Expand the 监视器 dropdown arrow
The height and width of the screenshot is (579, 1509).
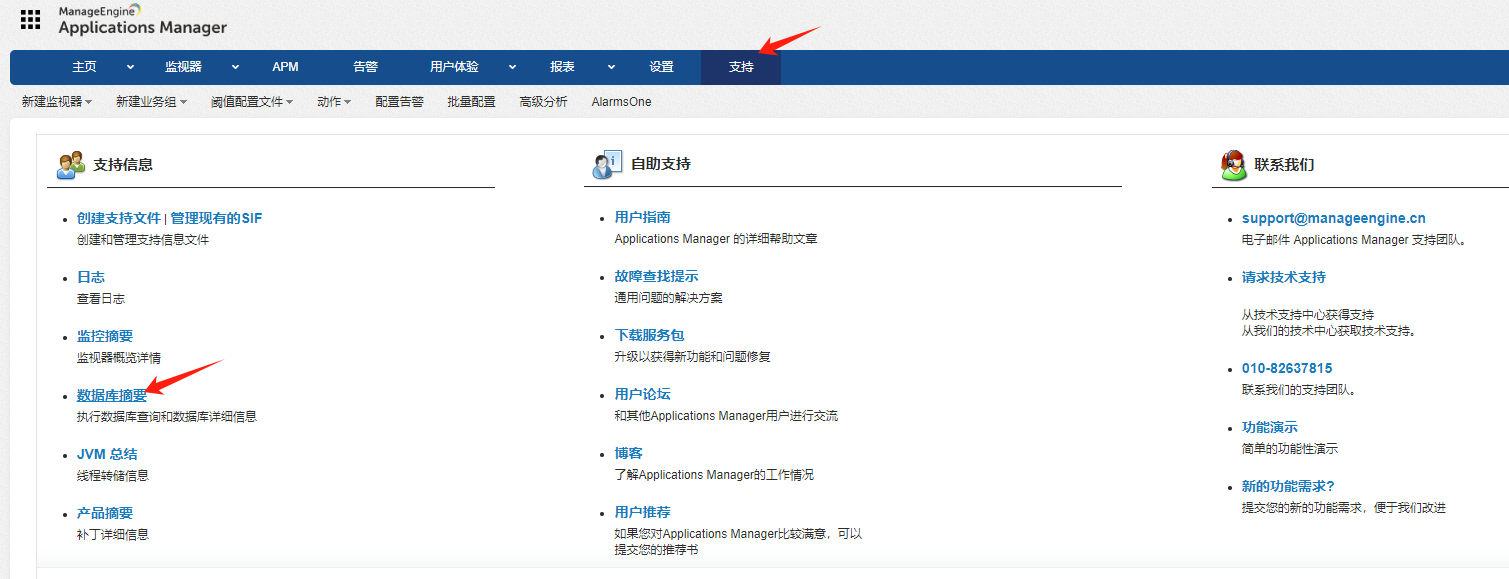coord(236,67)
